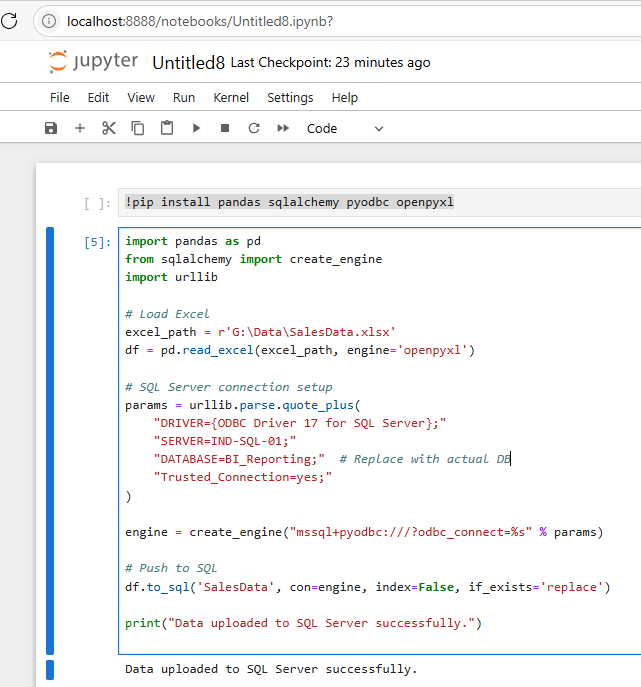Select the pip install cell

pyautogui.click(x=379, y=202)
